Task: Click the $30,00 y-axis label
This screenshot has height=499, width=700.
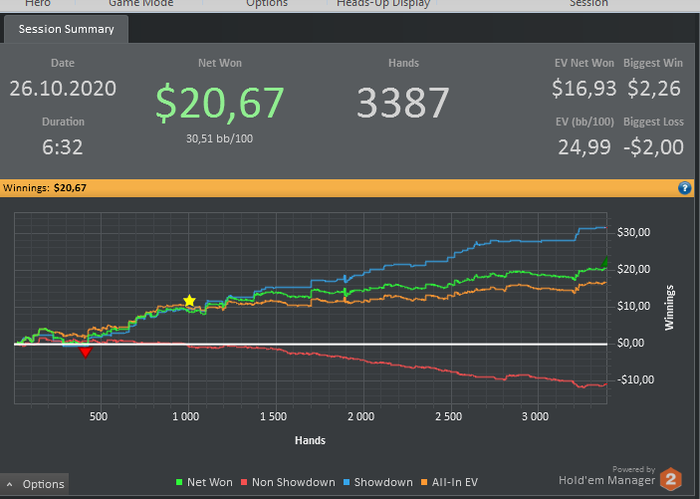Action: click(x=633, y=232)
